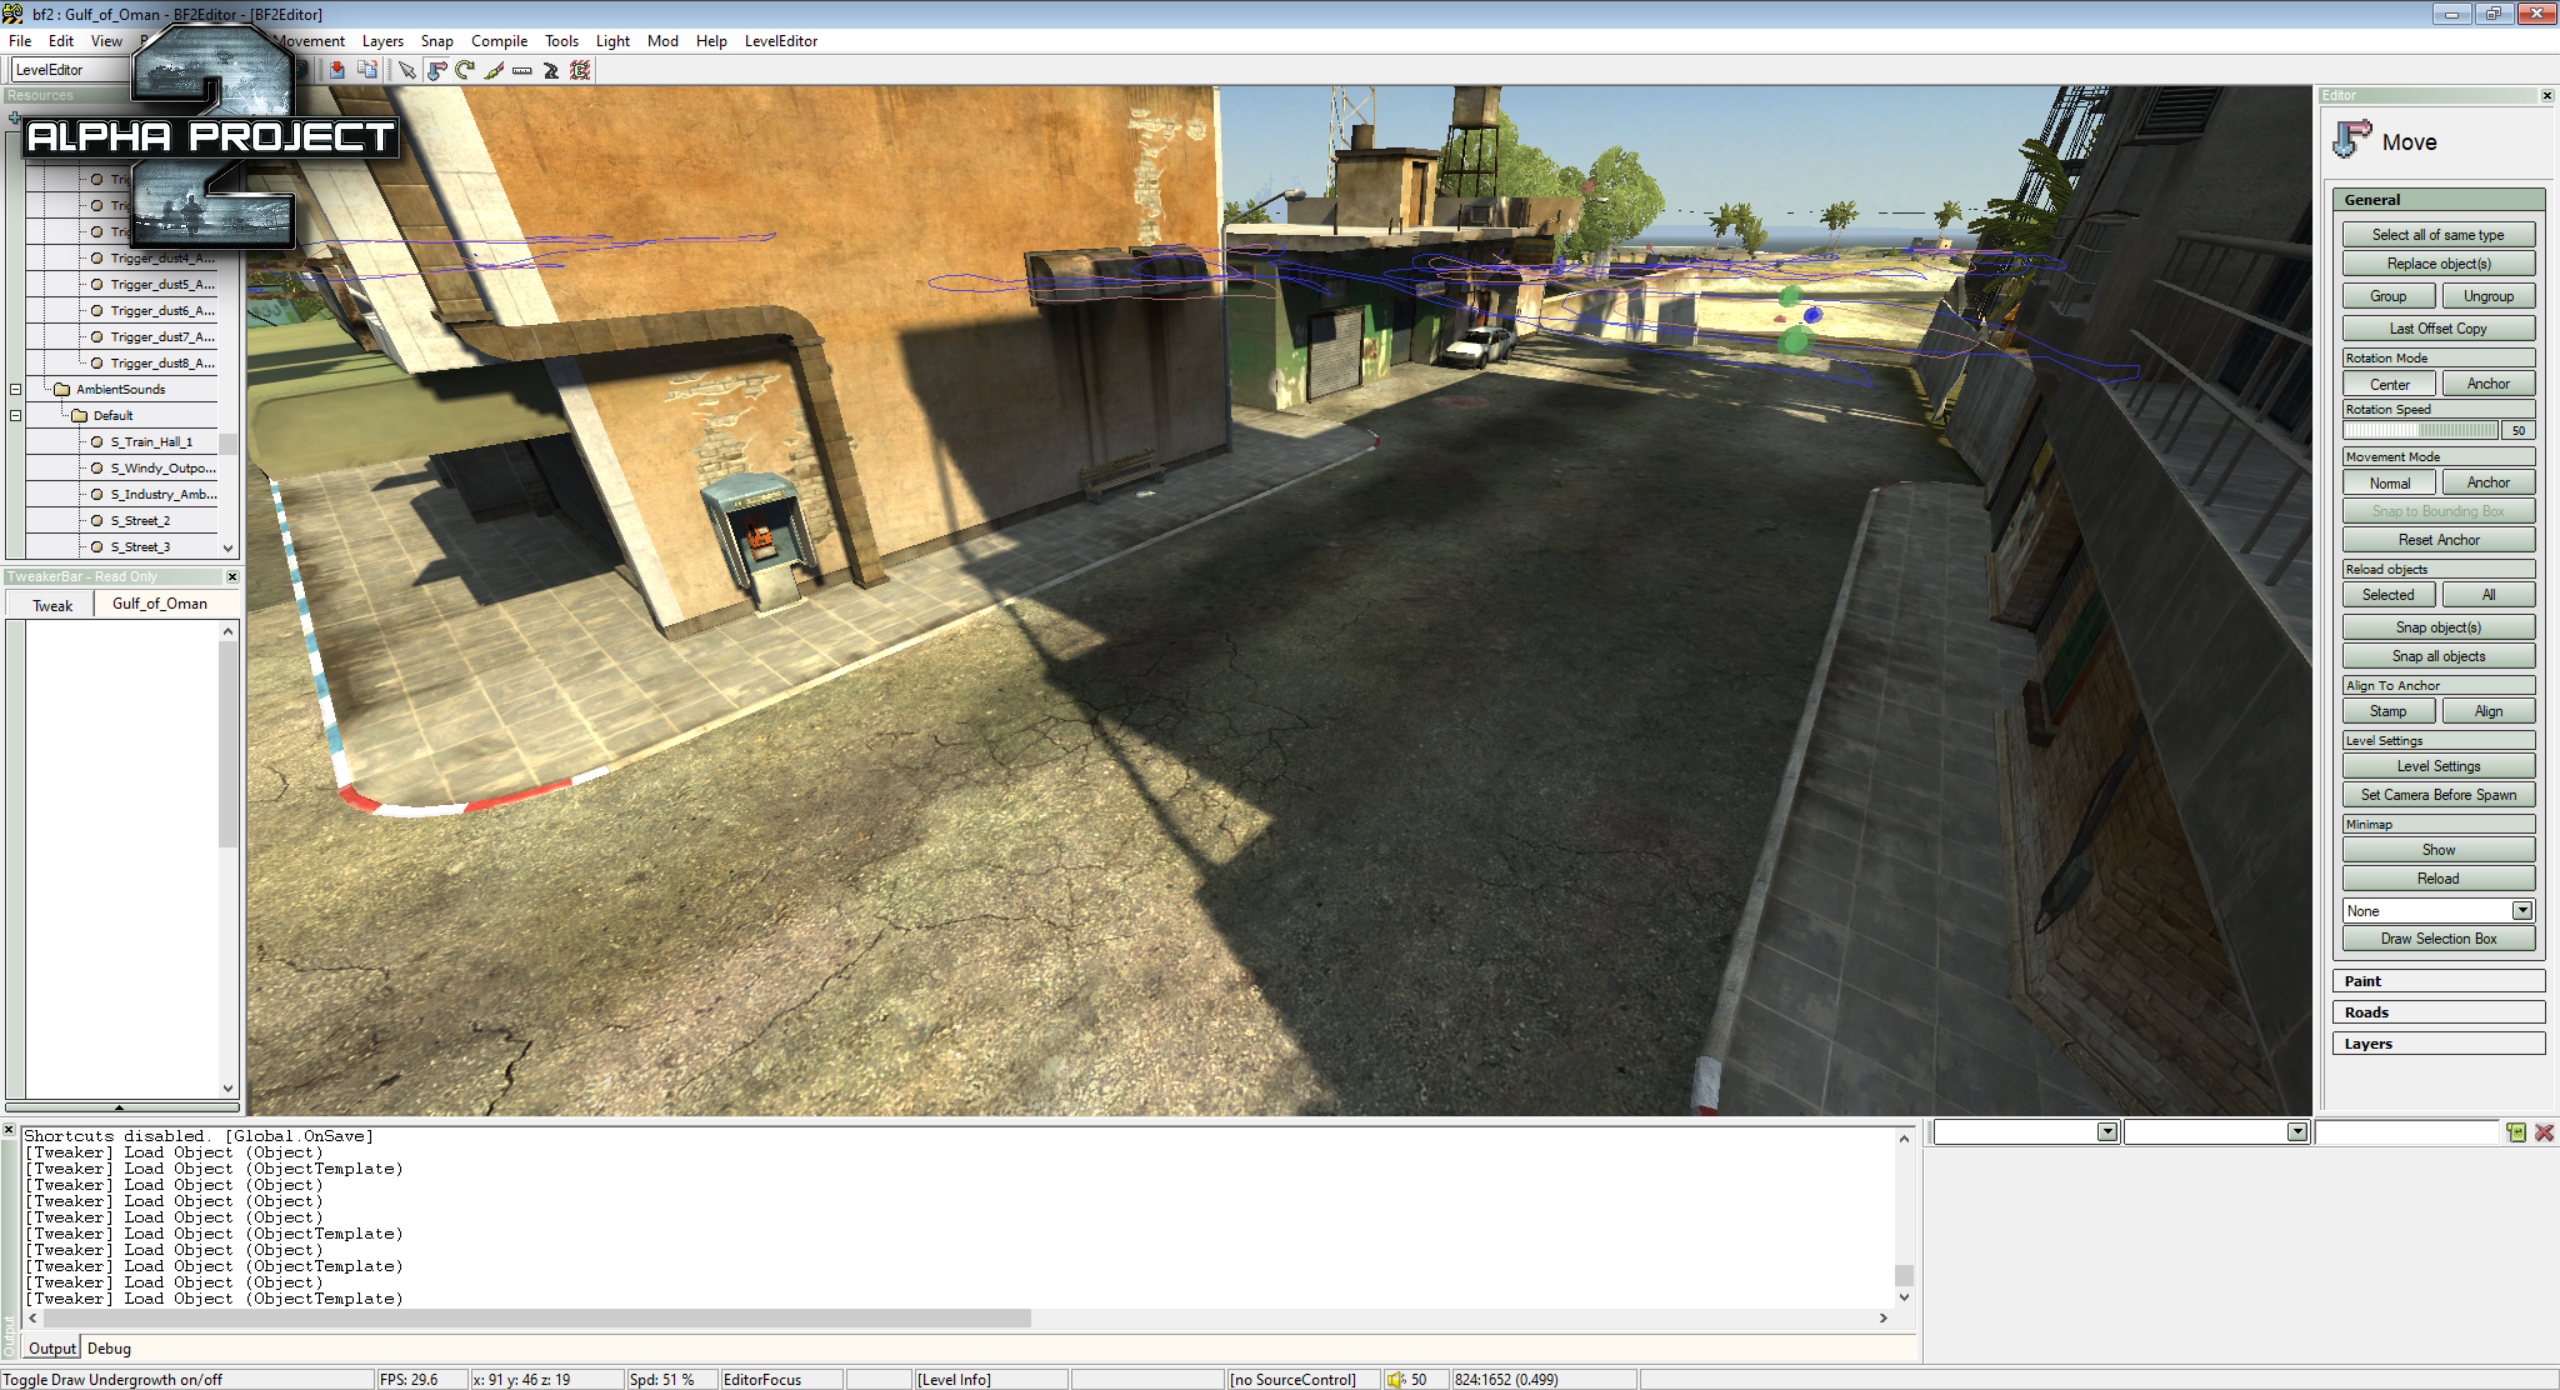The height and width of the screenshot is (1390, 2560).
Task: Collapse the General section header
Action: [x=2438, y=199]
